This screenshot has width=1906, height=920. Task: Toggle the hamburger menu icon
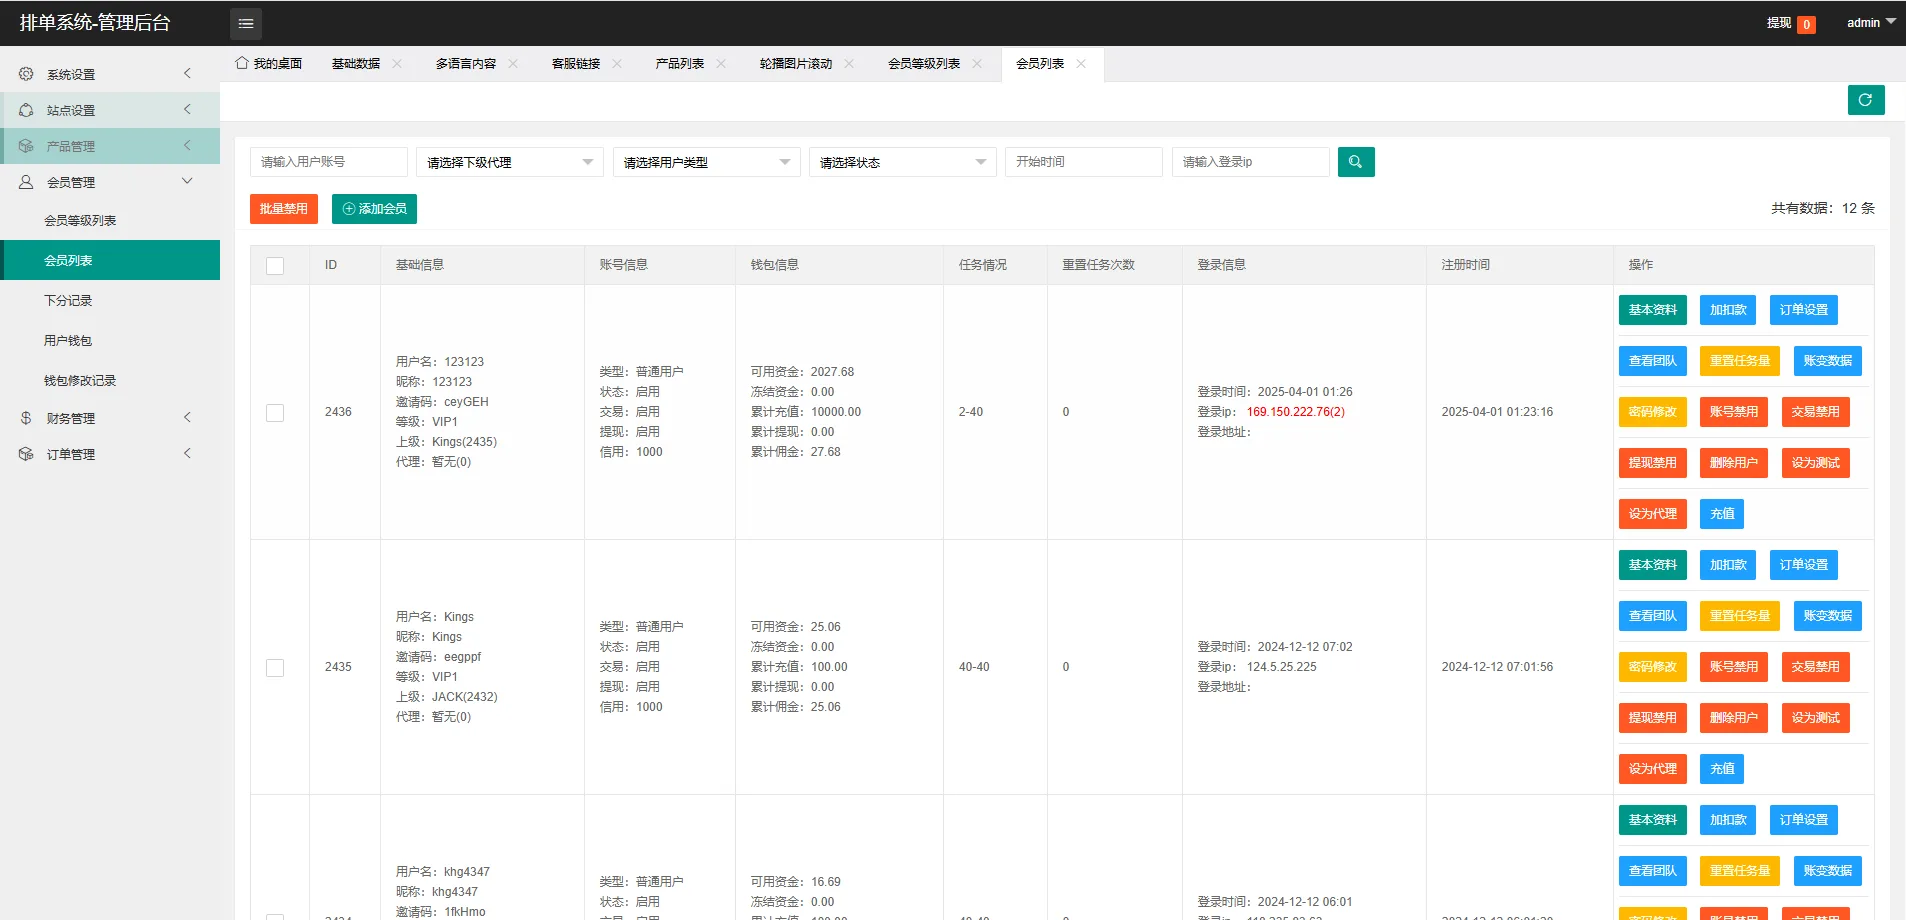[x=246, y=23]
